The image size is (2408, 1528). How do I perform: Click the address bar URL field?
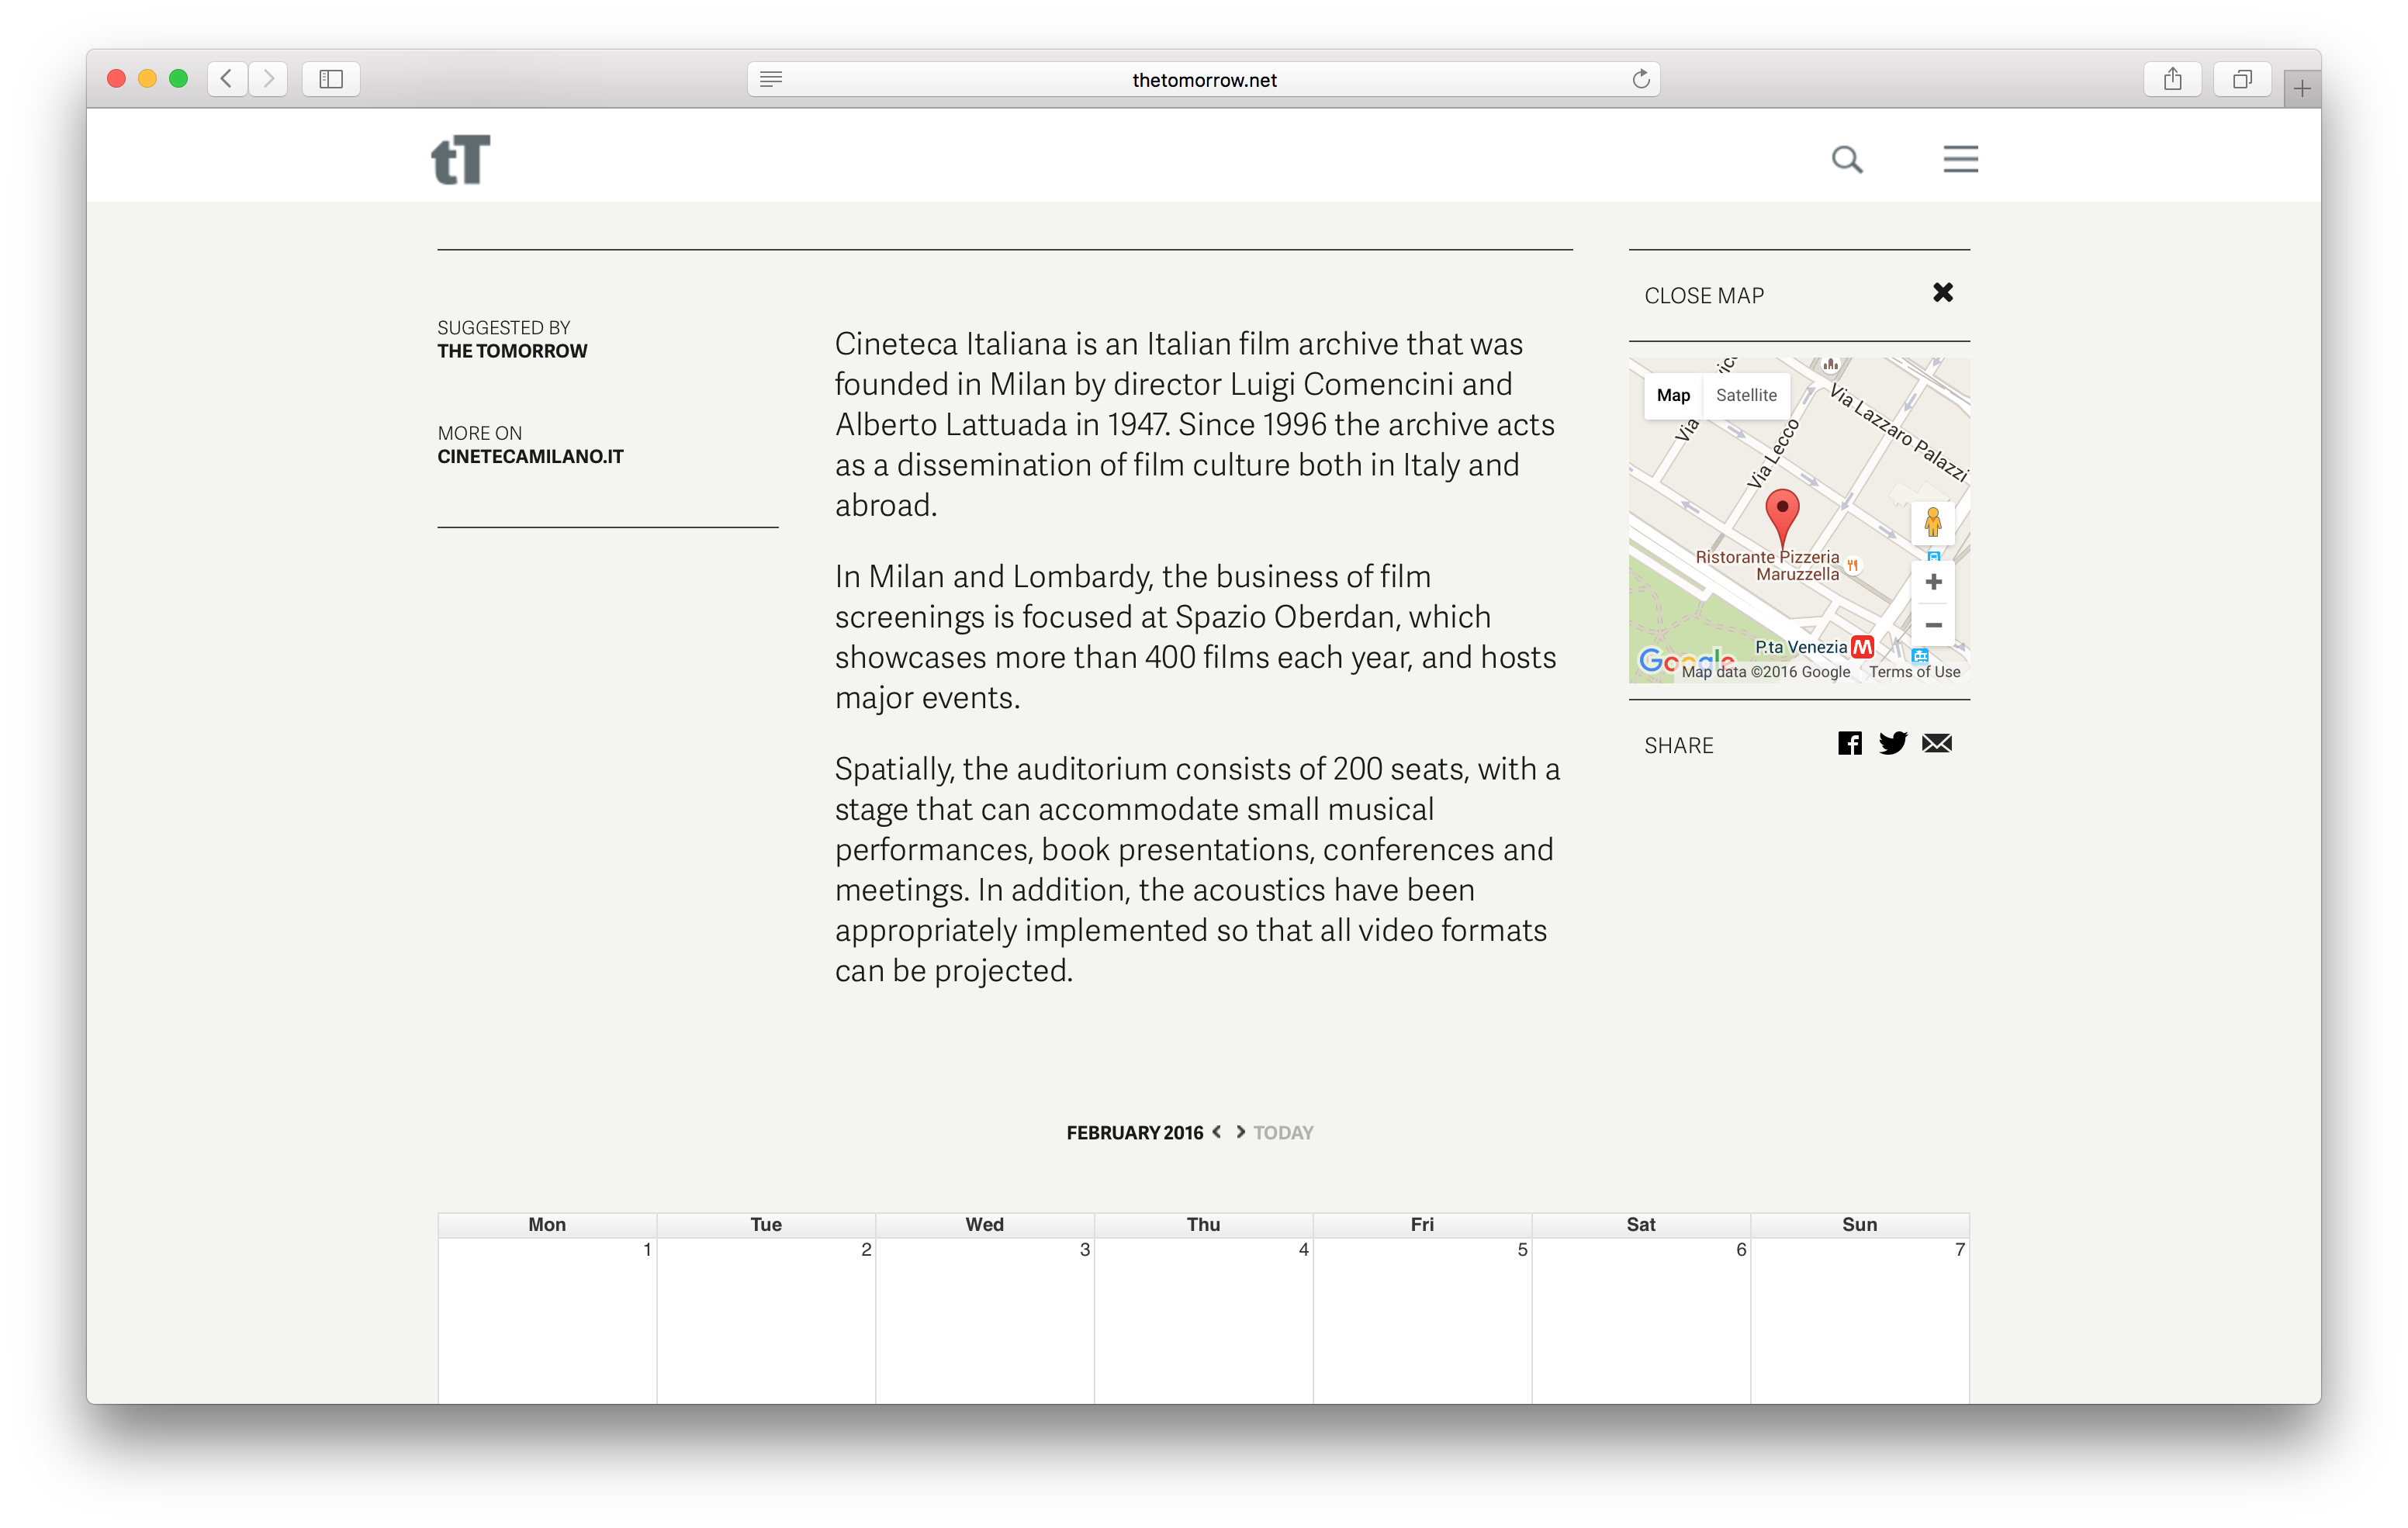pyautogui.click(x=1203, y=80)
